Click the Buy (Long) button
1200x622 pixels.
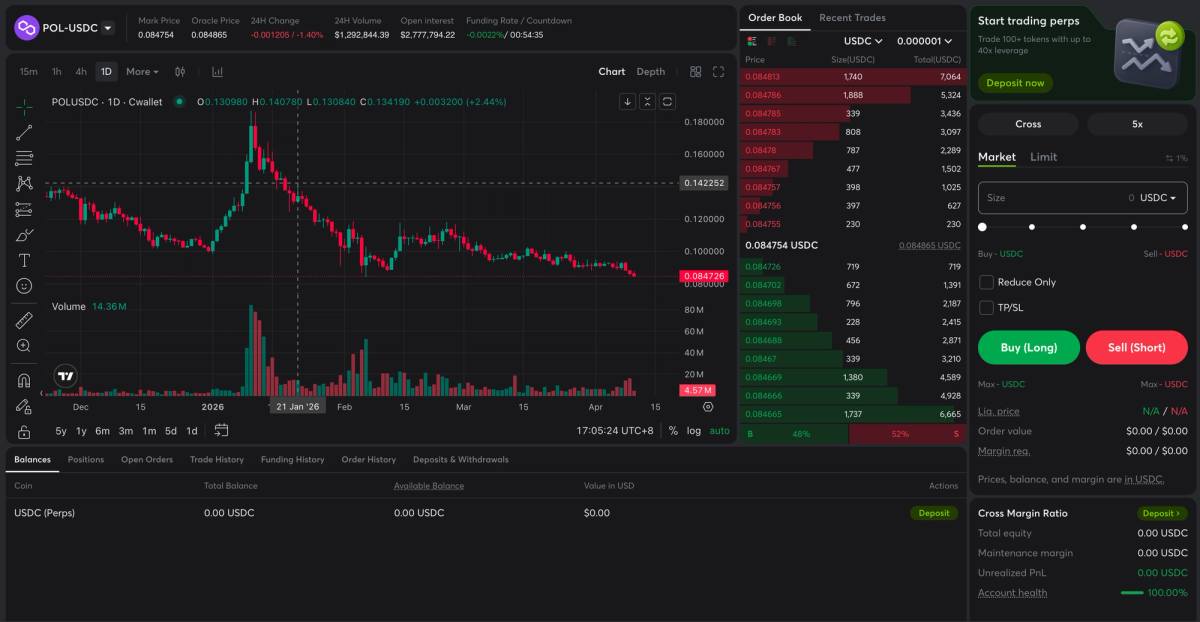tap(1029, 348)
